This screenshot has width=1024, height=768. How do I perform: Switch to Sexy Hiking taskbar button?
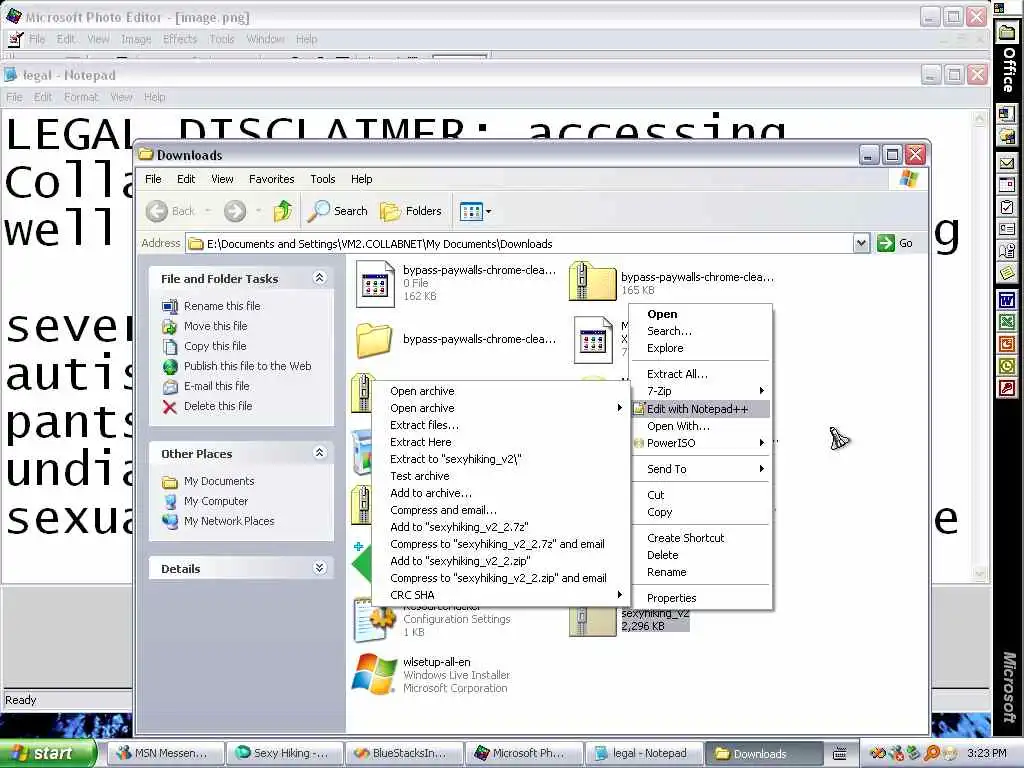pyautogui.click(x=285, y=753)
